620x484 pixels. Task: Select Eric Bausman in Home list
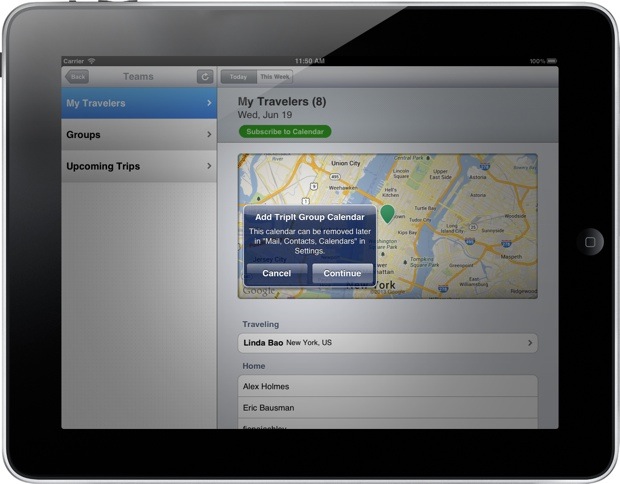[388, 408]
